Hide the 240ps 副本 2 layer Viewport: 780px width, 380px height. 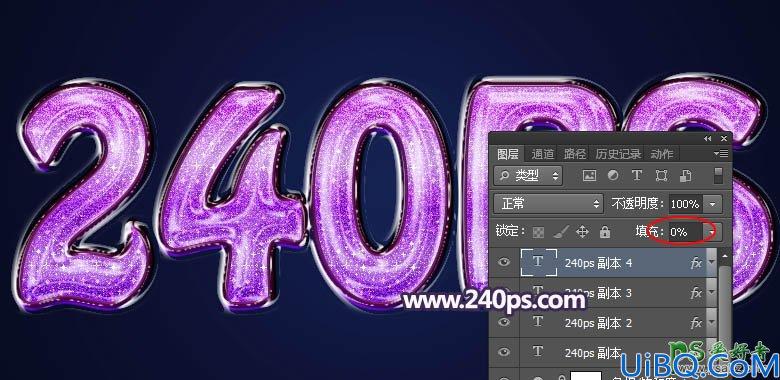tap(504, 322)
